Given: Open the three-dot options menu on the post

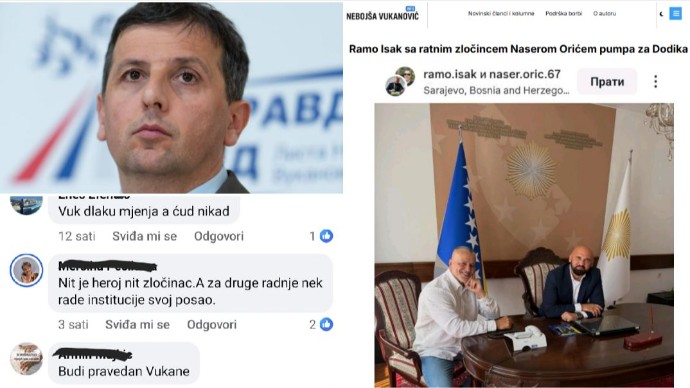Looking at the screenshot, I should [x=655, y=81].
